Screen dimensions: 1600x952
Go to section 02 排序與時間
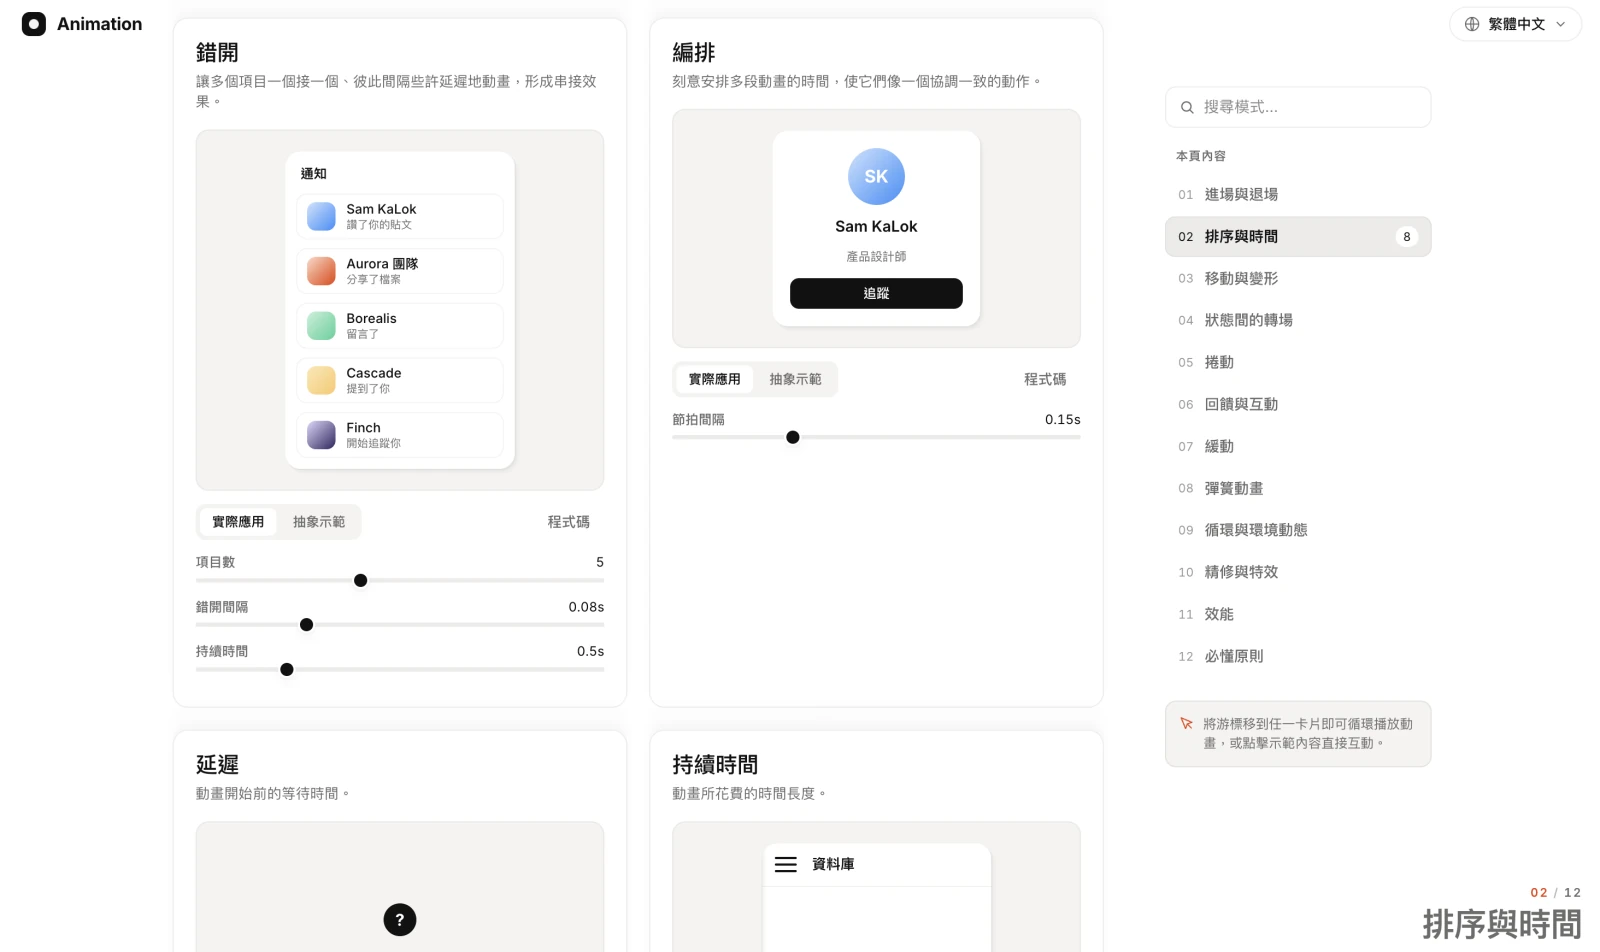(x=1298, y=237)
